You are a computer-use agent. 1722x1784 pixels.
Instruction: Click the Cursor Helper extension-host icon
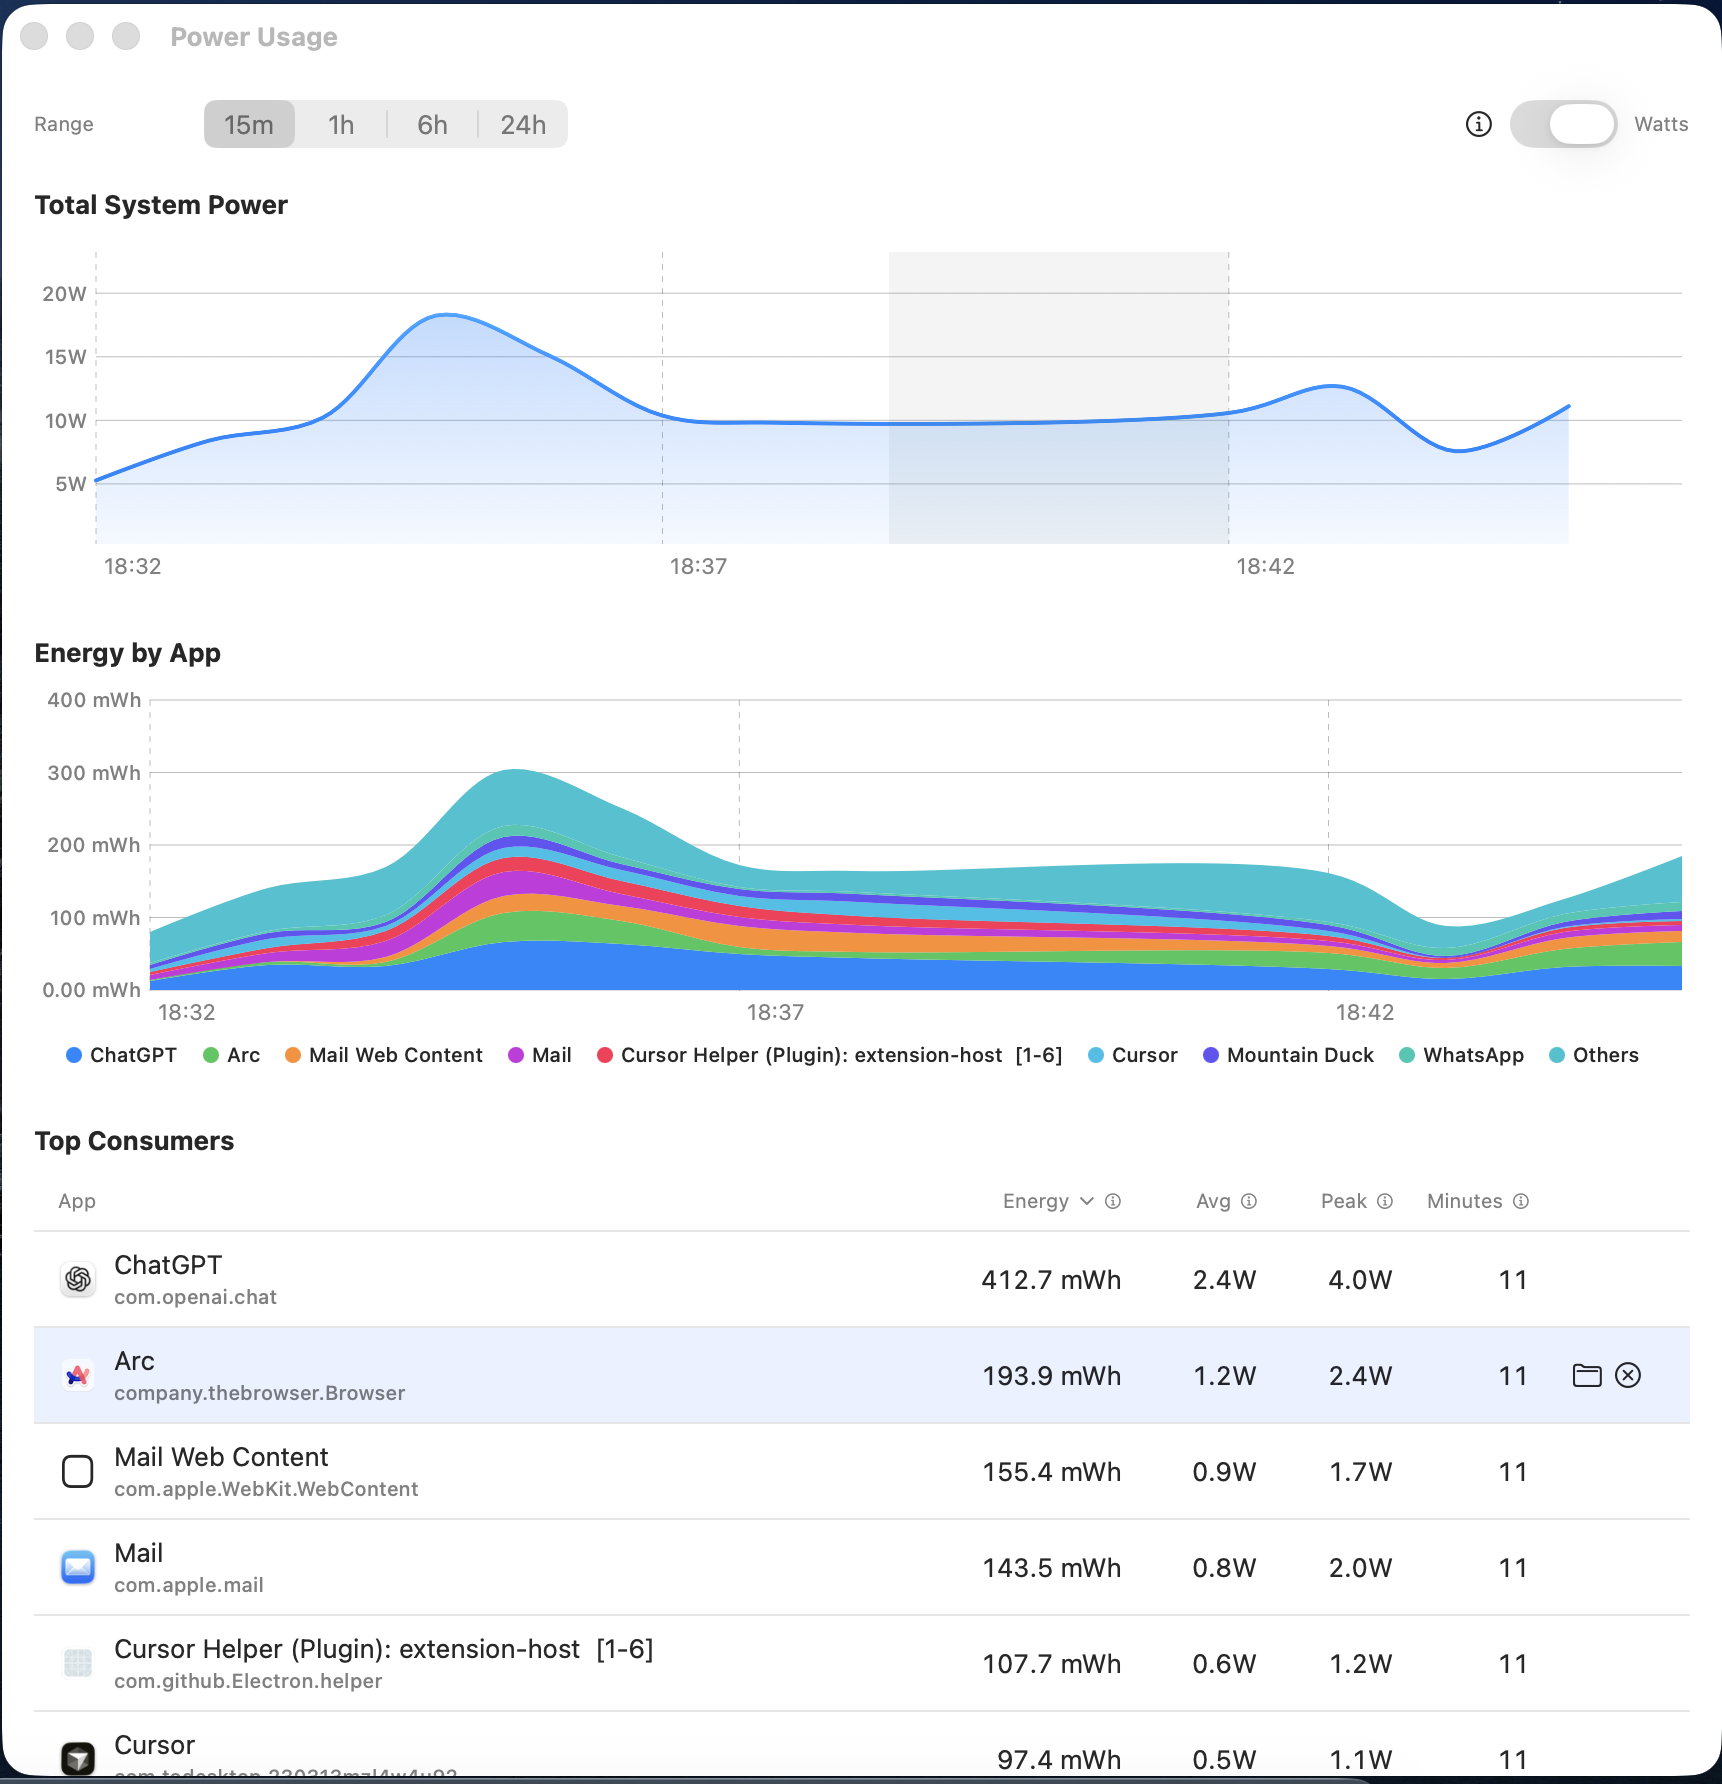click(x=77, y=1663)
